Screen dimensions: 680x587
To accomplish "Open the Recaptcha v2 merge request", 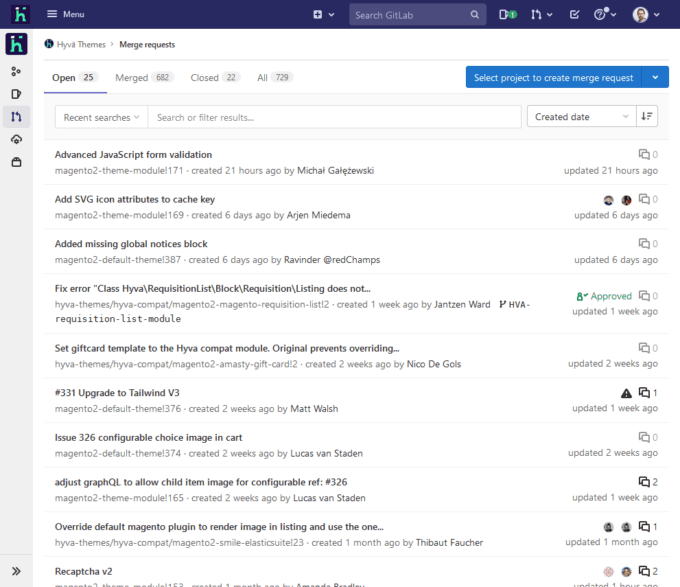I will pyautogui.click(x=83, y=571).
